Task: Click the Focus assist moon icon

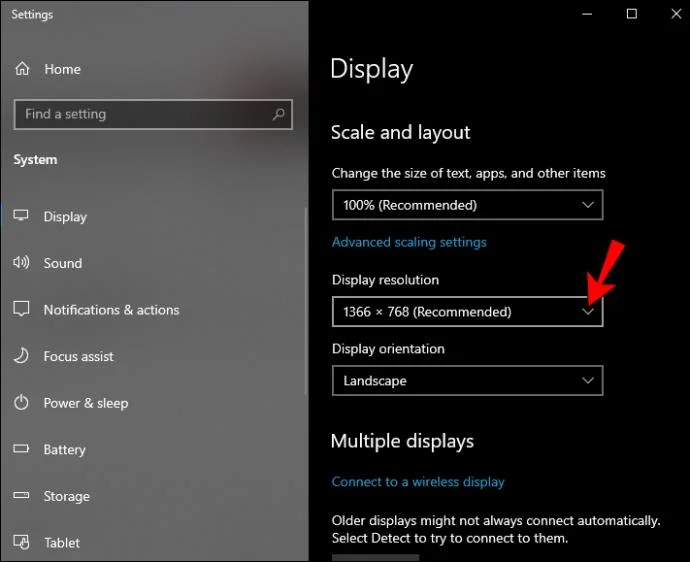Action: [21, 356]
